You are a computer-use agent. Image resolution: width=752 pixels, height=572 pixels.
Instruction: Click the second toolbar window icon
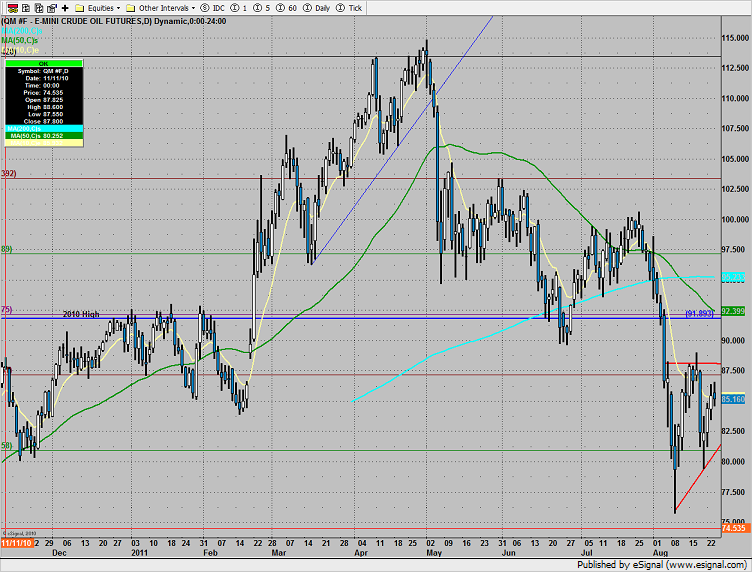click(x=26, y=8)
